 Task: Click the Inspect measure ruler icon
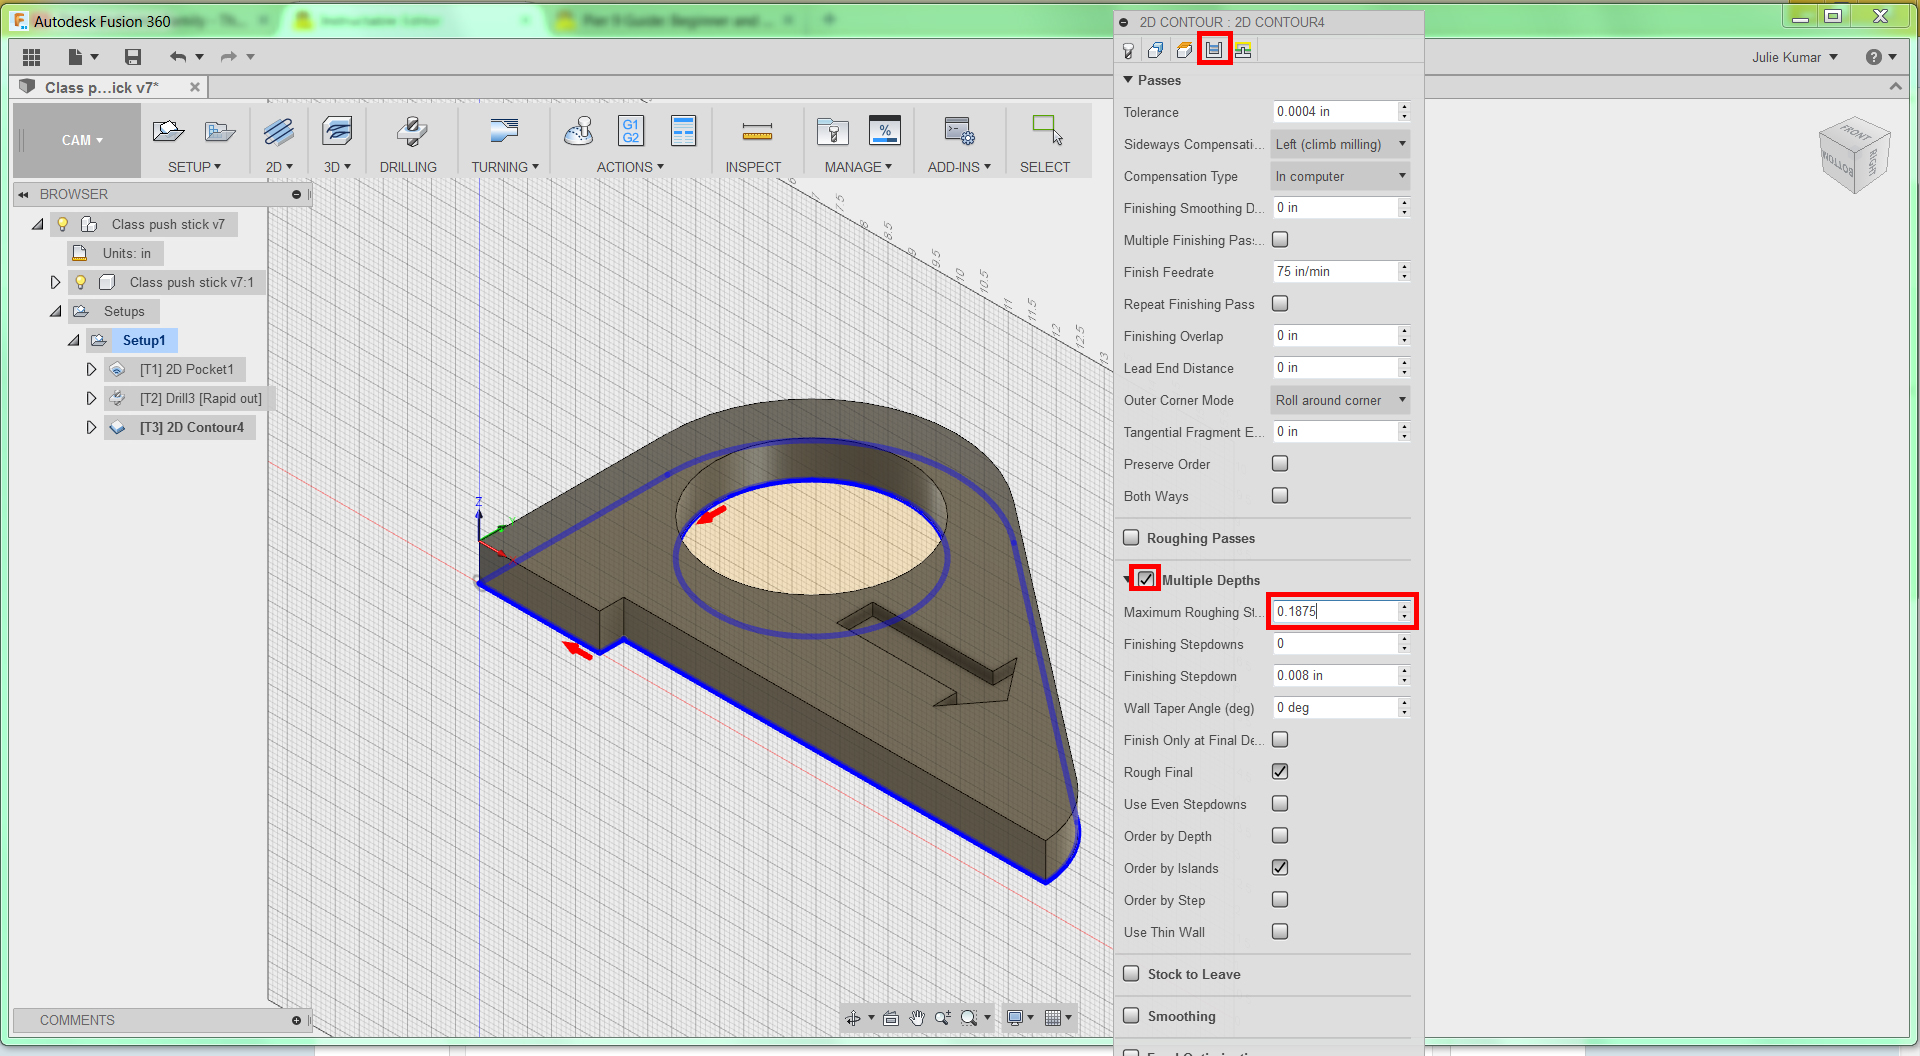click(x=757, y=131)
